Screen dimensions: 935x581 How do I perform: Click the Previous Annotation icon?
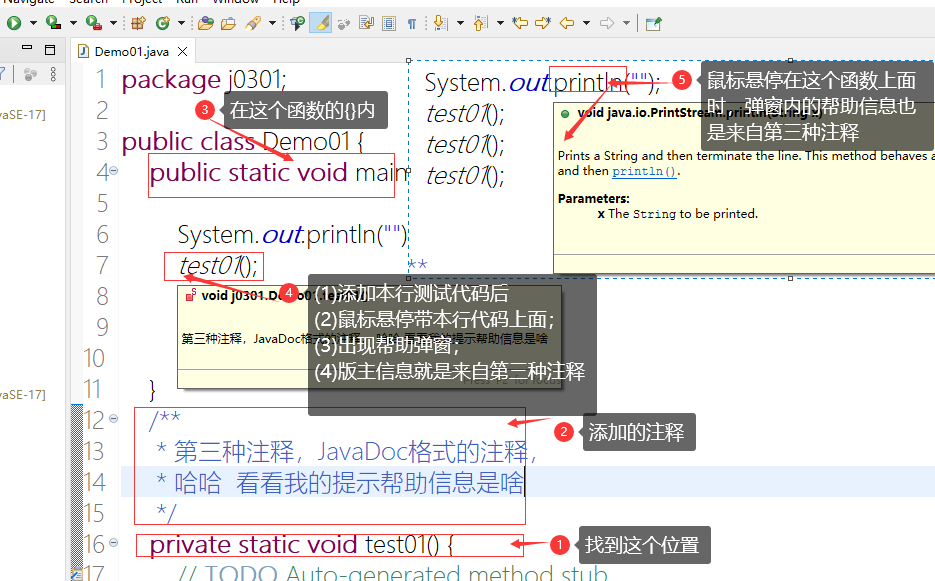(481, 23)
